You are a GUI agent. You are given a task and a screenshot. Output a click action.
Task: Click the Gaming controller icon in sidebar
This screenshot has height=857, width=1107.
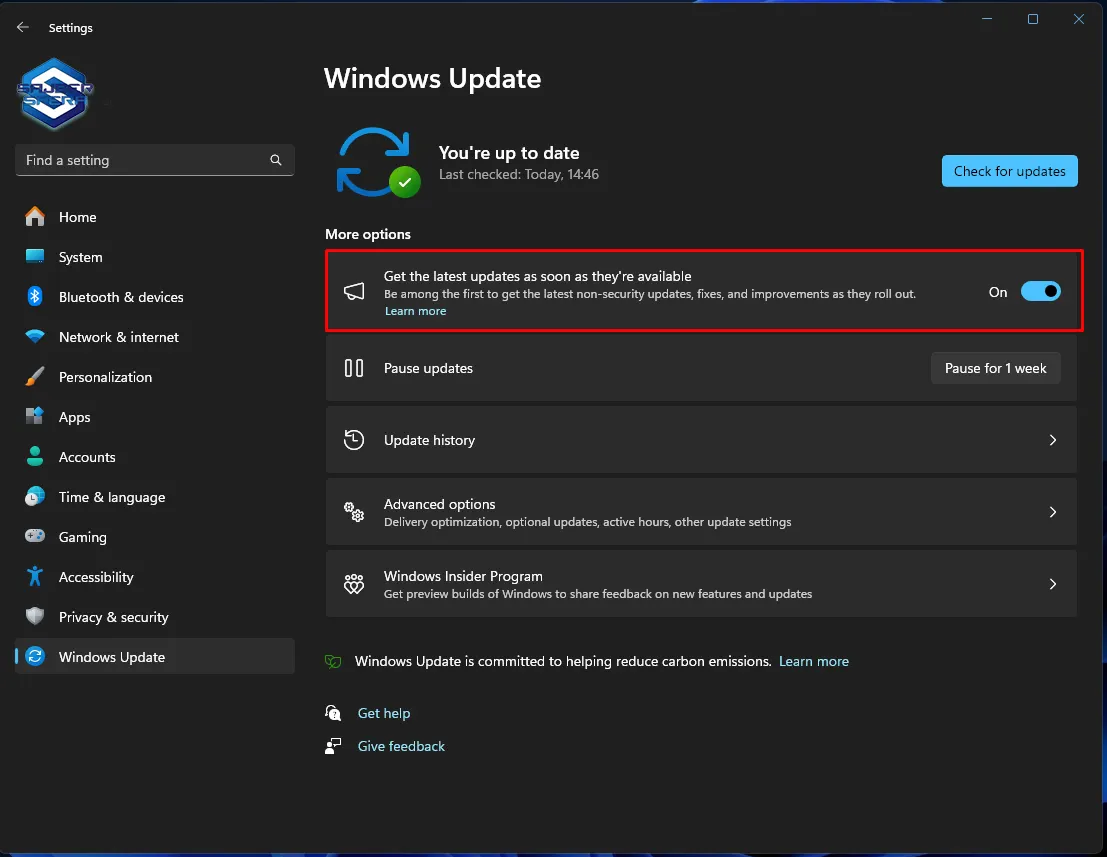point(35,537)
